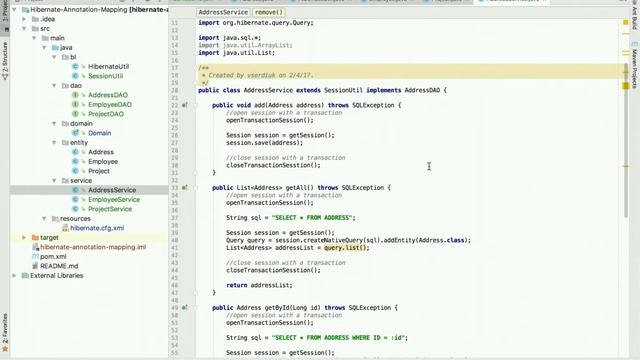Click the HibernateUtil class icon
This screenshot has width=640, height=360.
tap(75, 67)
